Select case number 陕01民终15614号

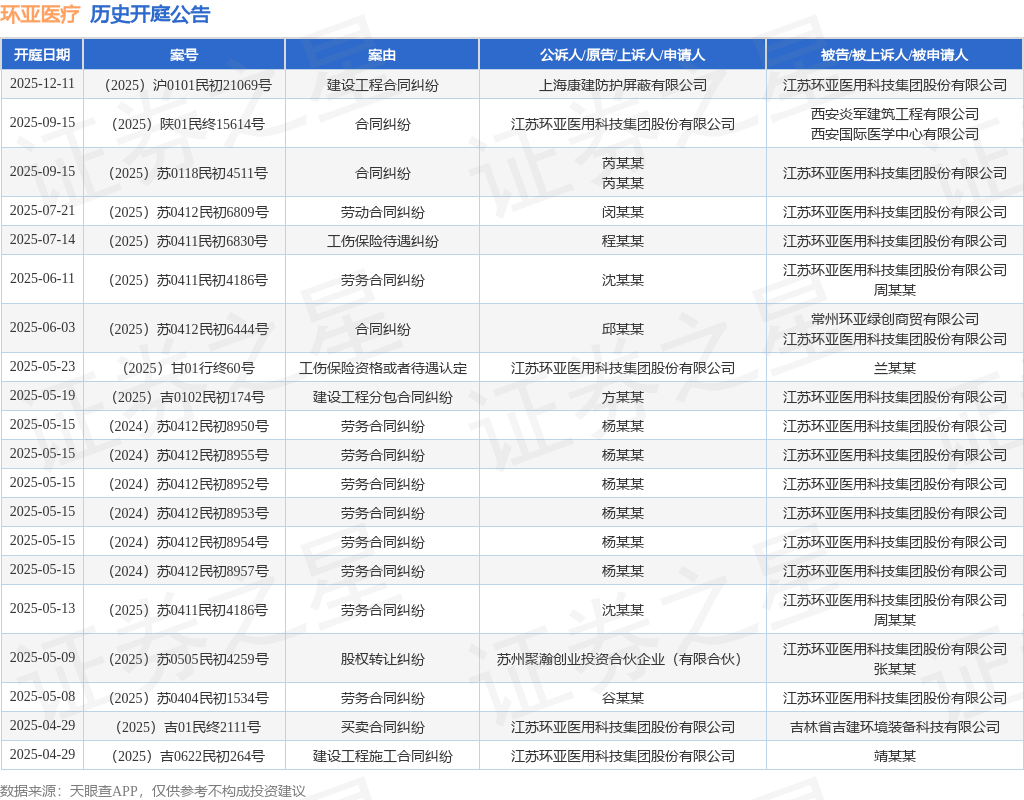coord(187,124)
